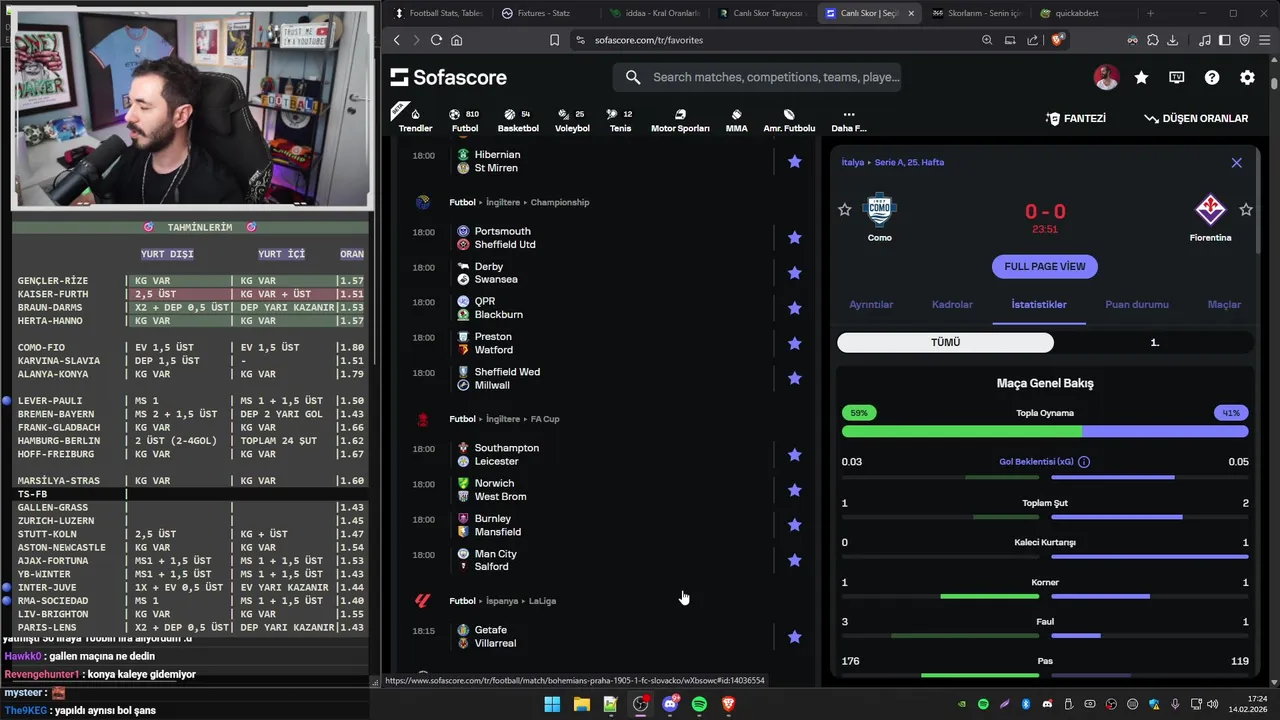The image size is (1280, 720).
Task: Open the Sofascore help question icon
Action: coord(1212,77)
